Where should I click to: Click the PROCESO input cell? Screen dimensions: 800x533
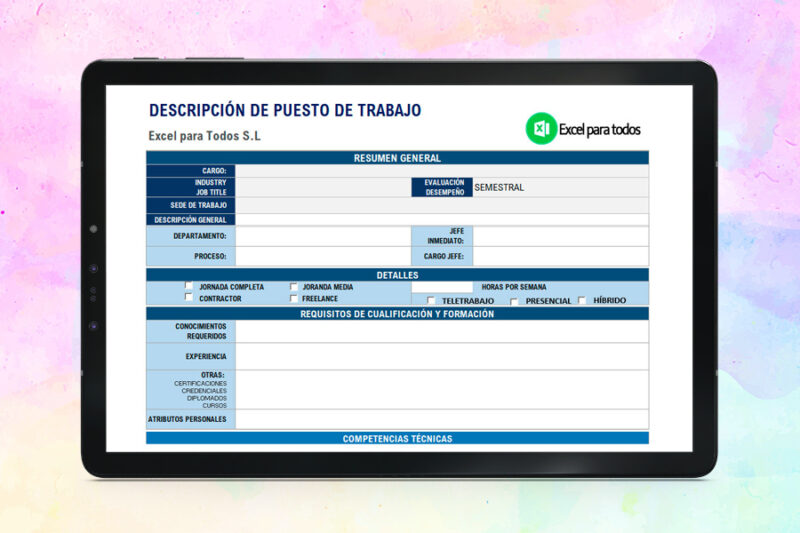(x=323, y=256)
